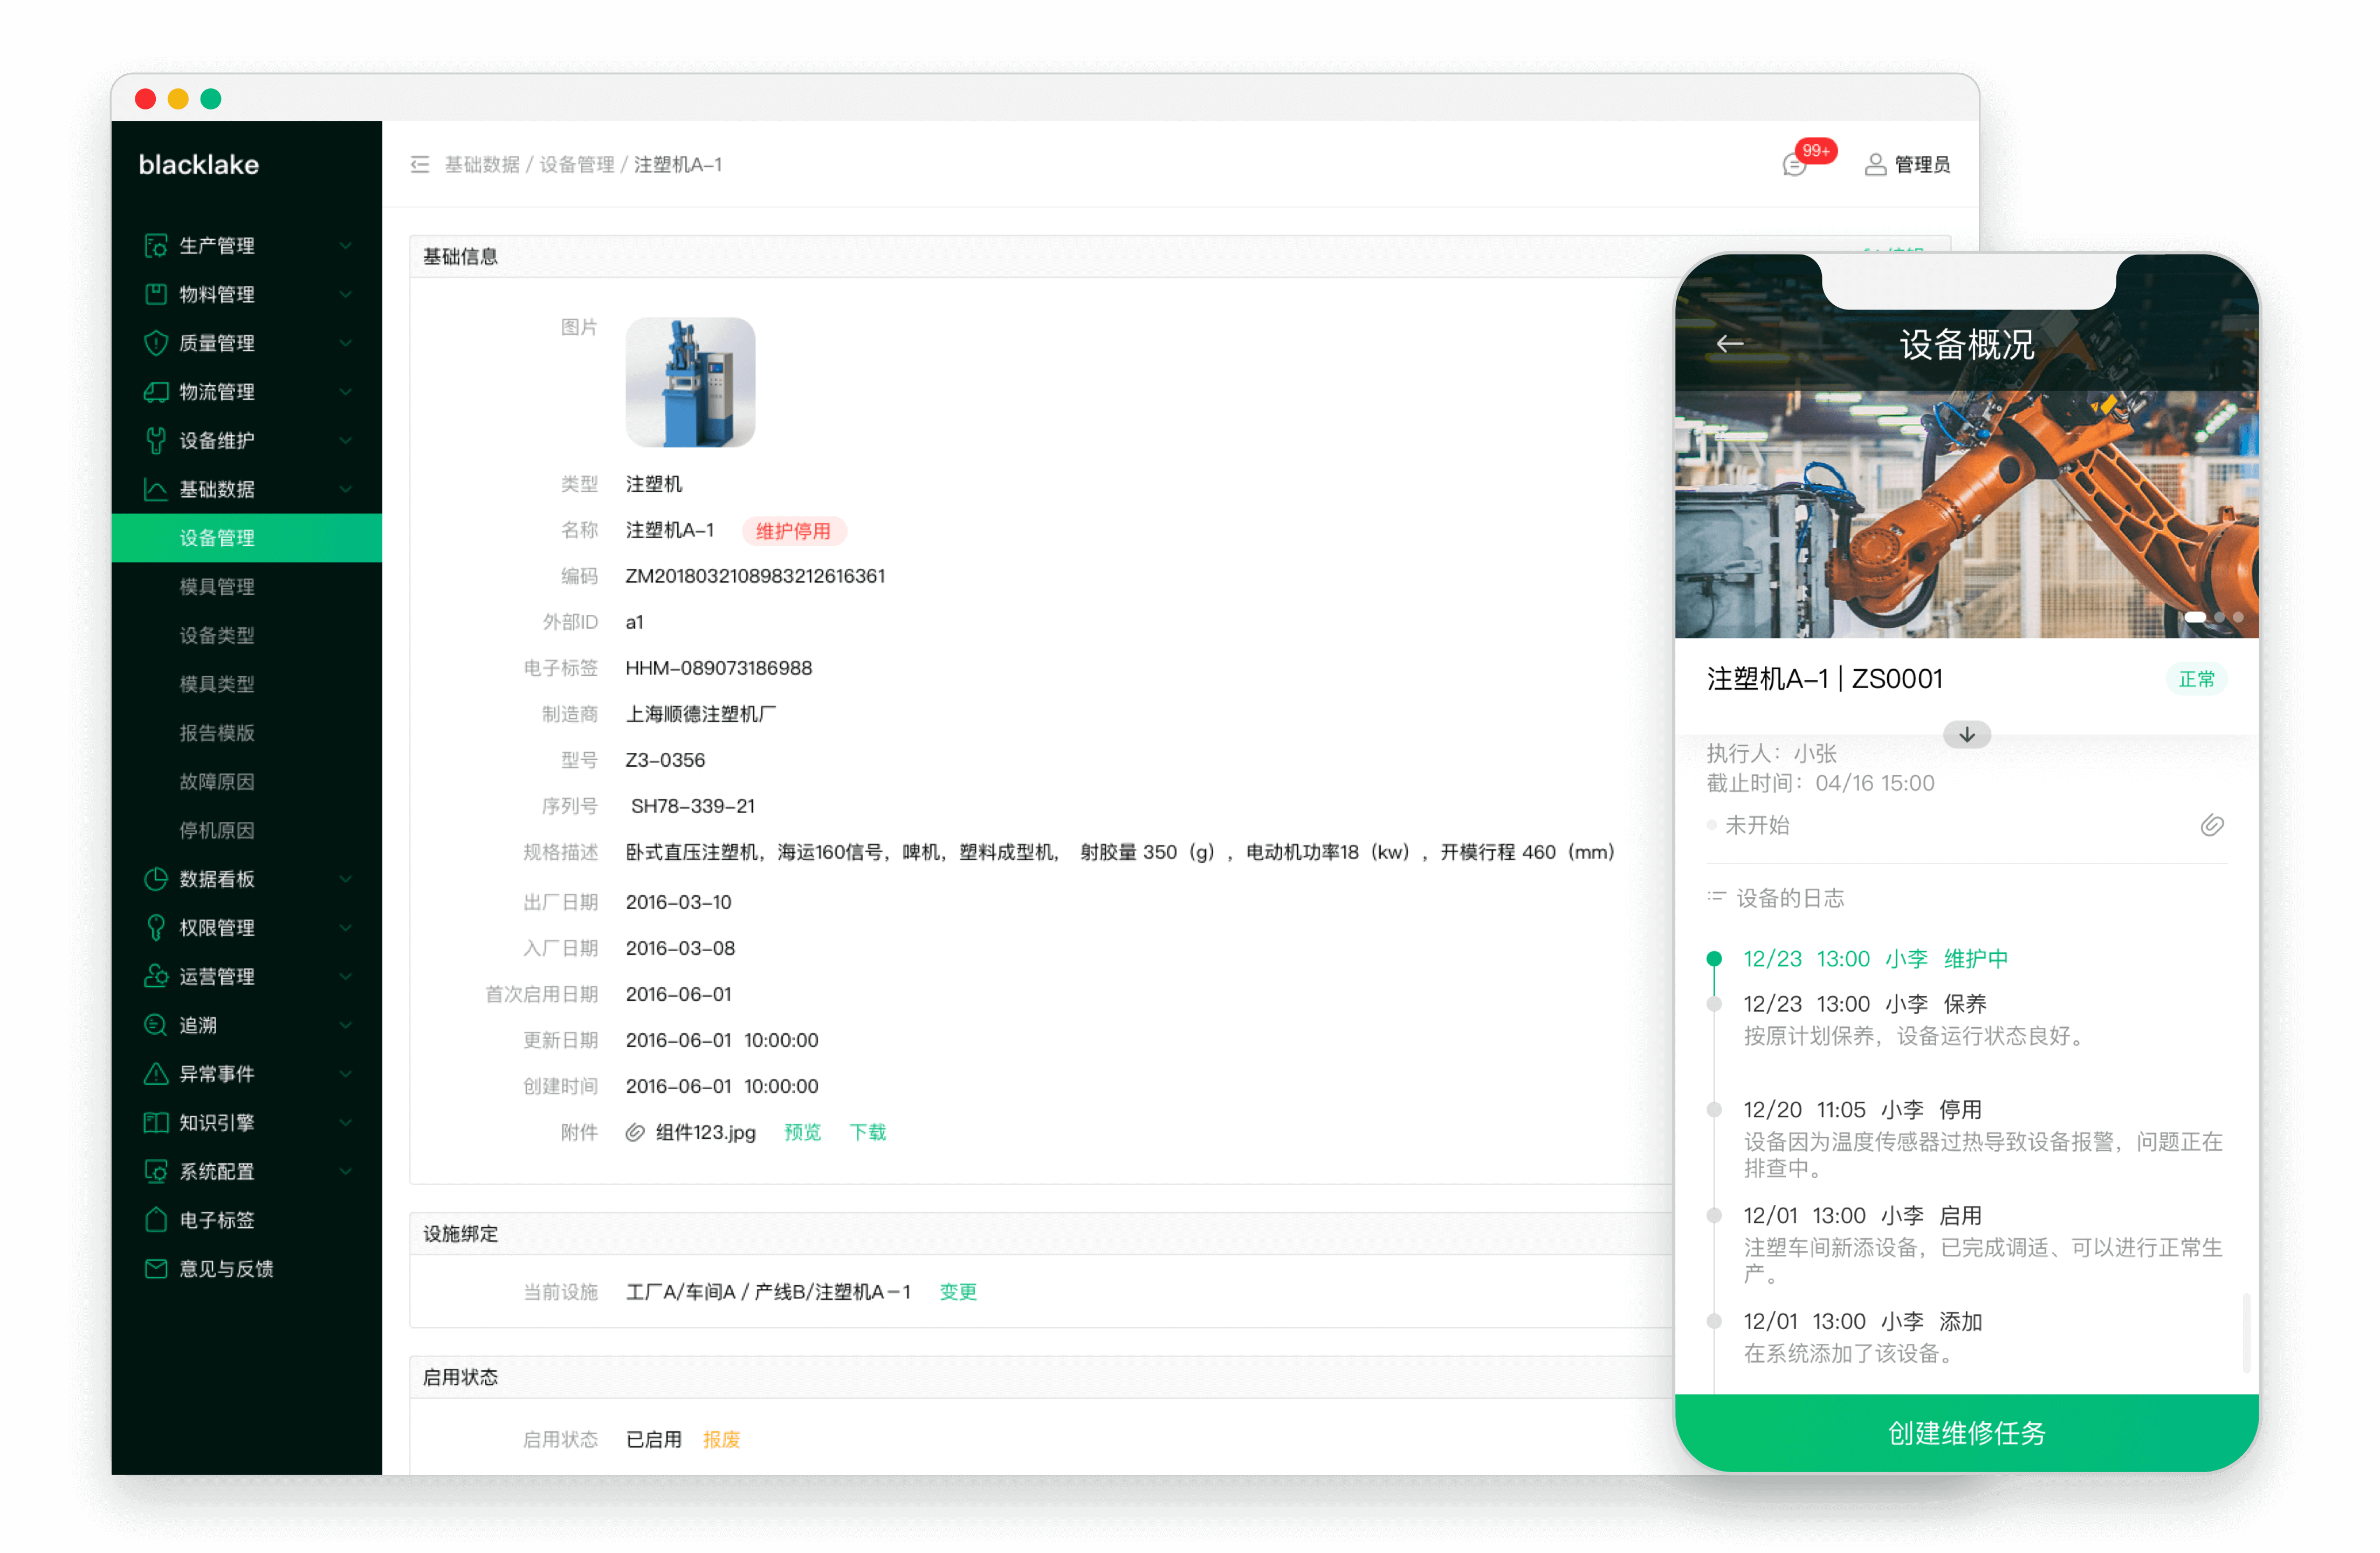Click 报废 link next to 已启用
Screen dimensions: 2380x1553
(x=722, y=1440)
